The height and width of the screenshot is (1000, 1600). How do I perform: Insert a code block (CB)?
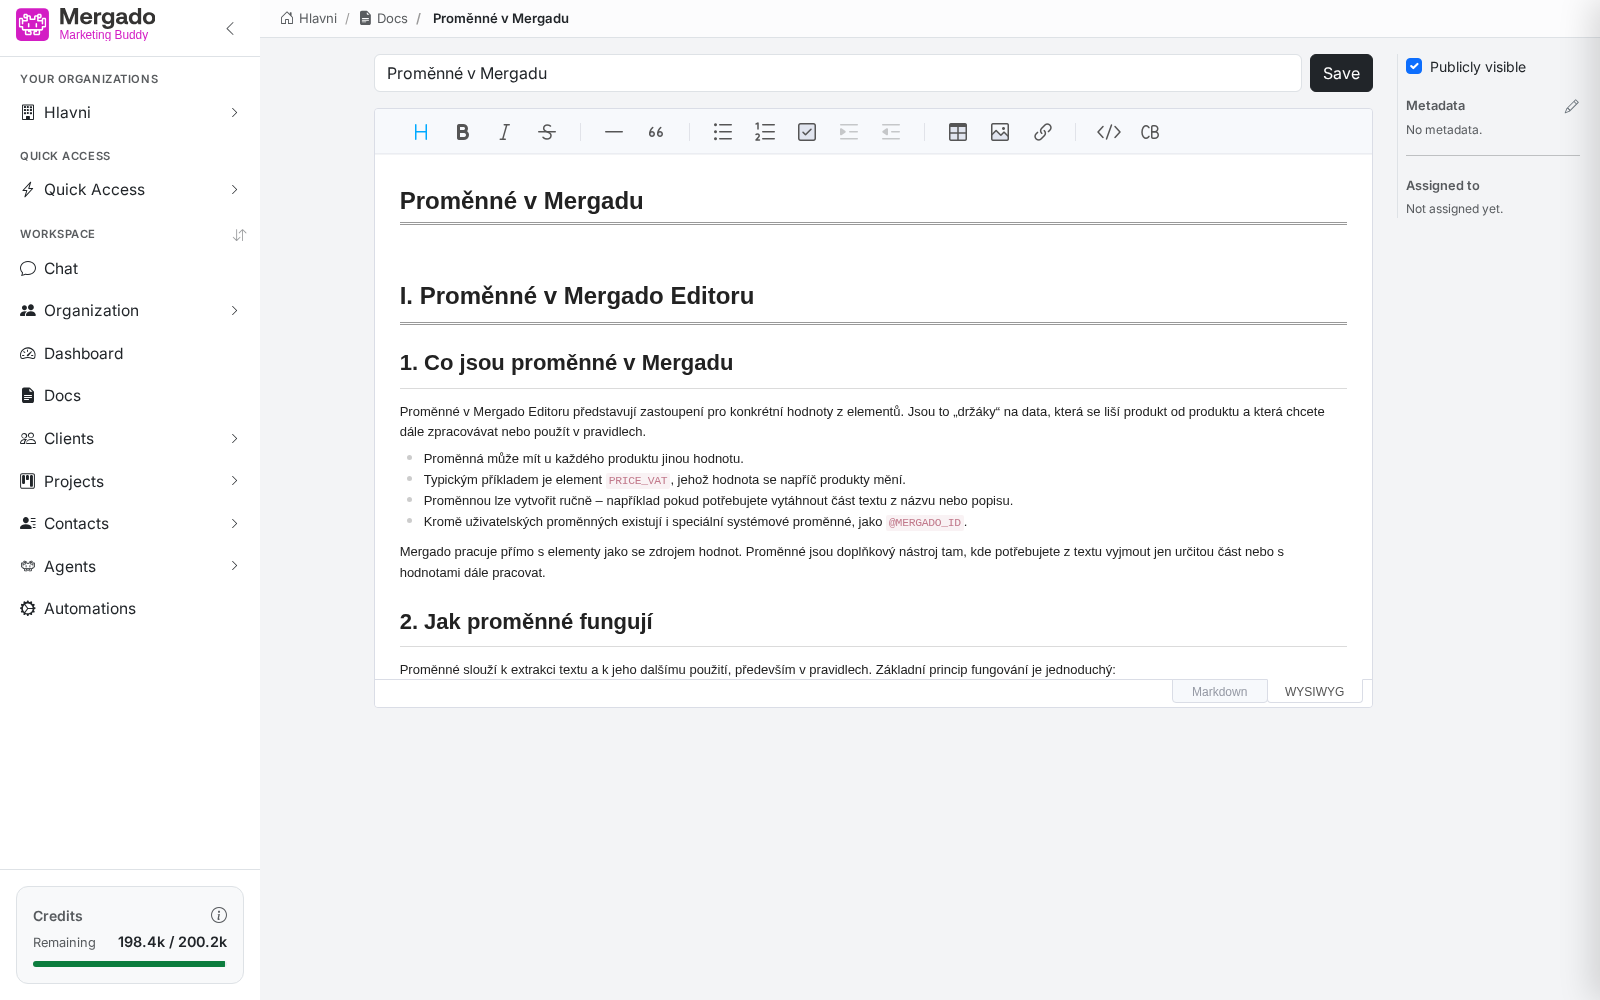coord(1150,132)
